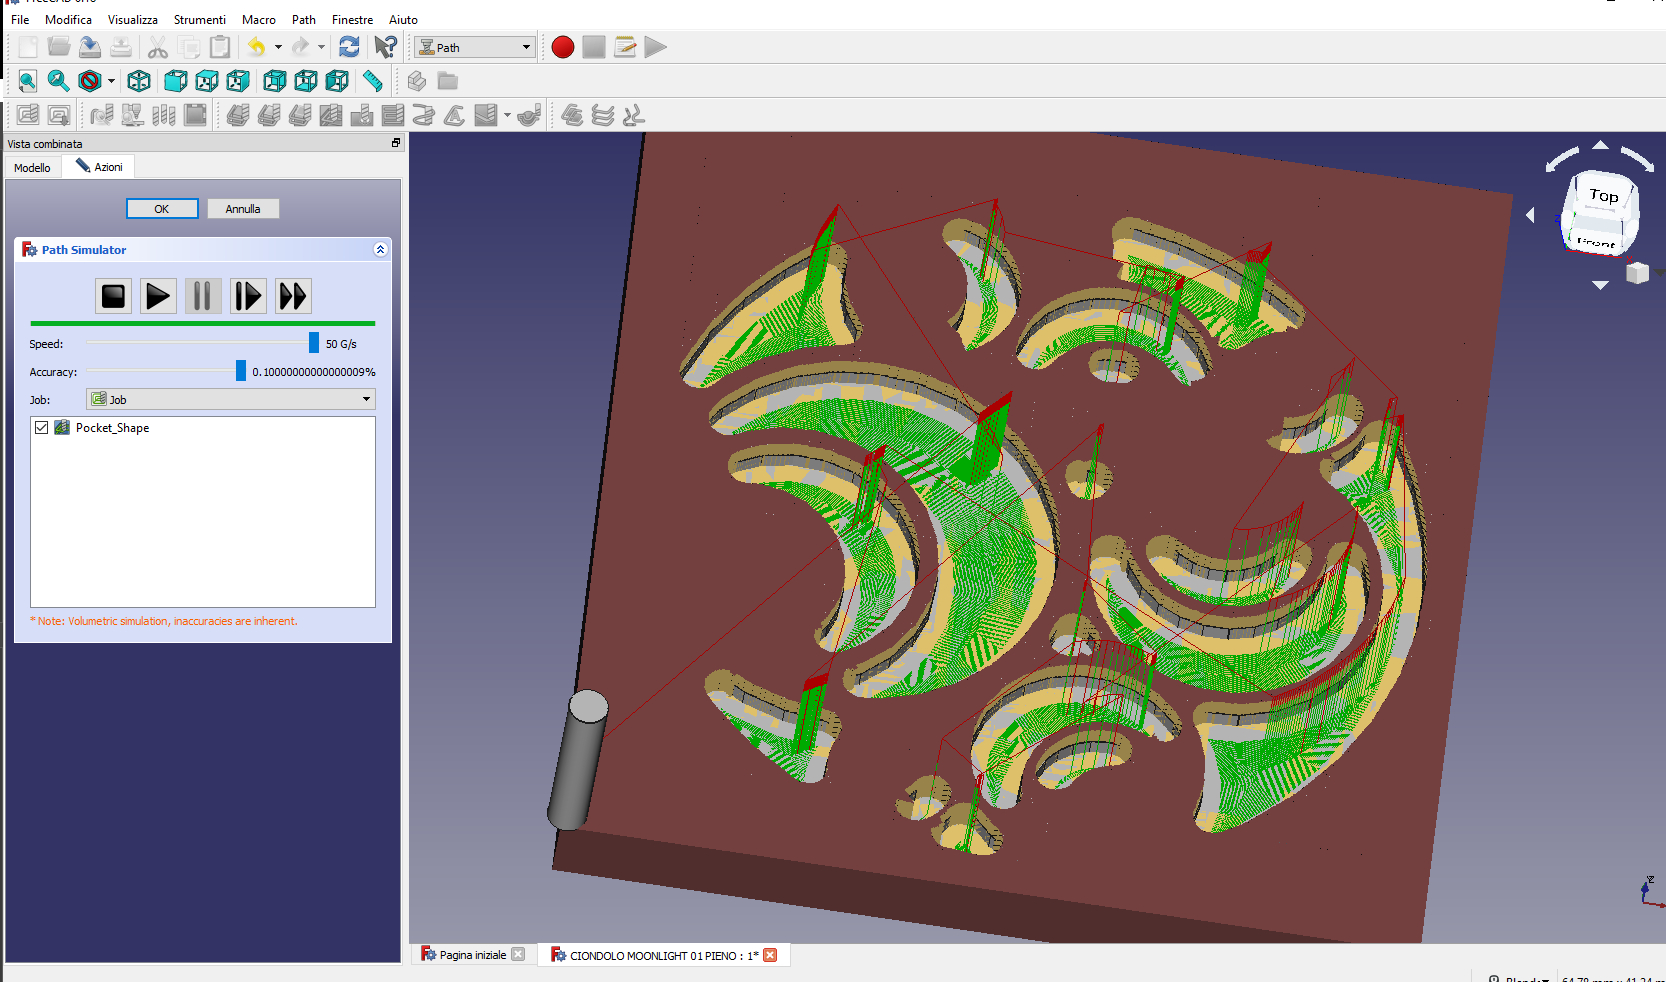Click the Fit Selection magnifier icon

59,81
